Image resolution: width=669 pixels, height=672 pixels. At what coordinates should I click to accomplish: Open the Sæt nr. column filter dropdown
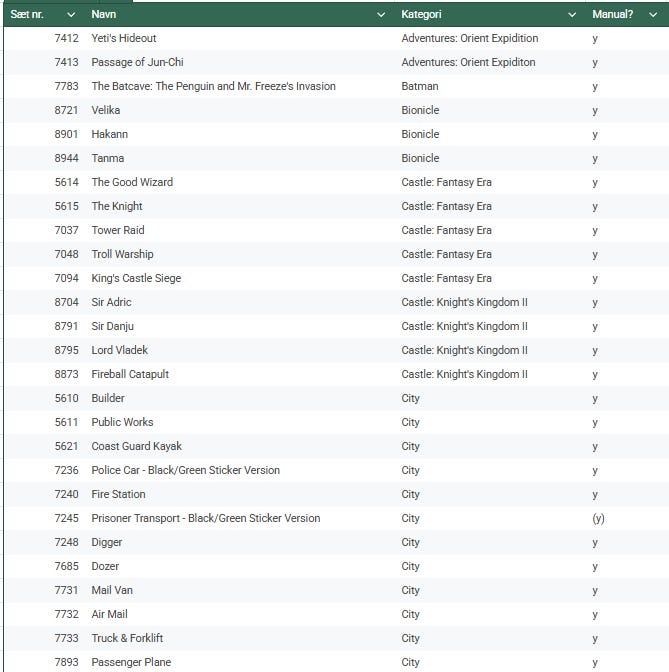[71, 15]
